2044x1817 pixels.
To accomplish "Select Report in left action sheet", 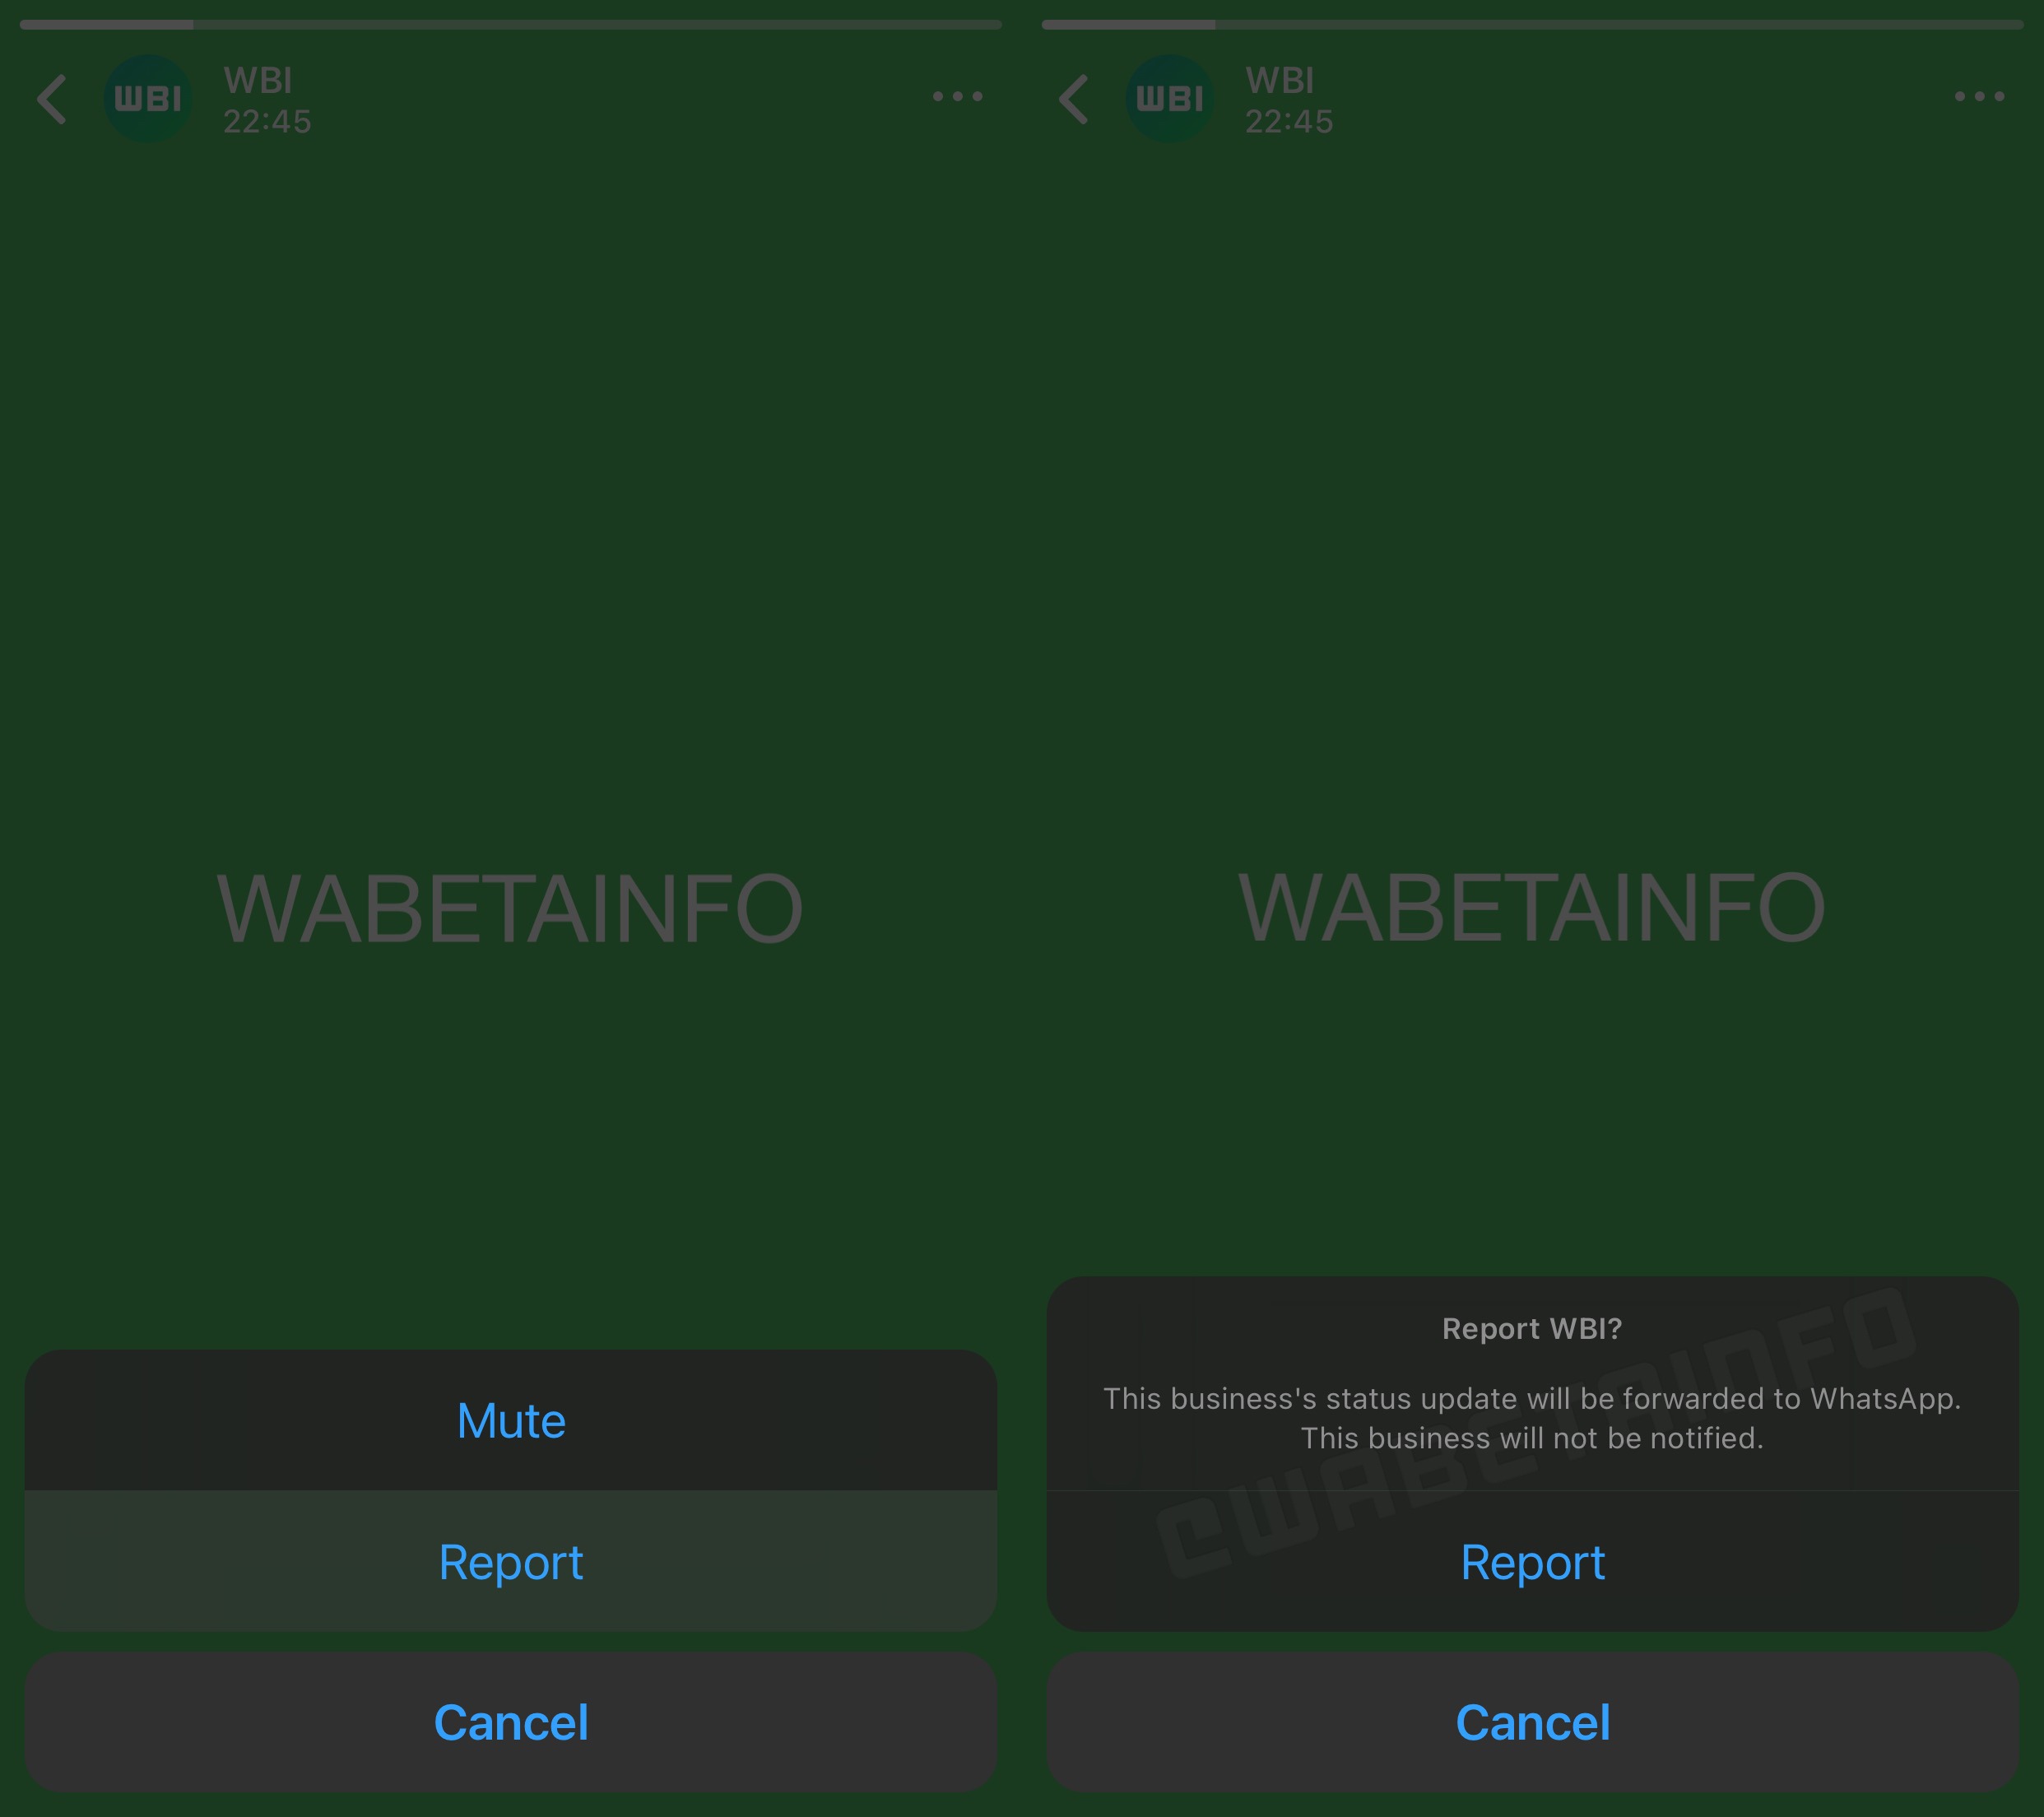I will pyautogui.click(x=511, y=1562).
